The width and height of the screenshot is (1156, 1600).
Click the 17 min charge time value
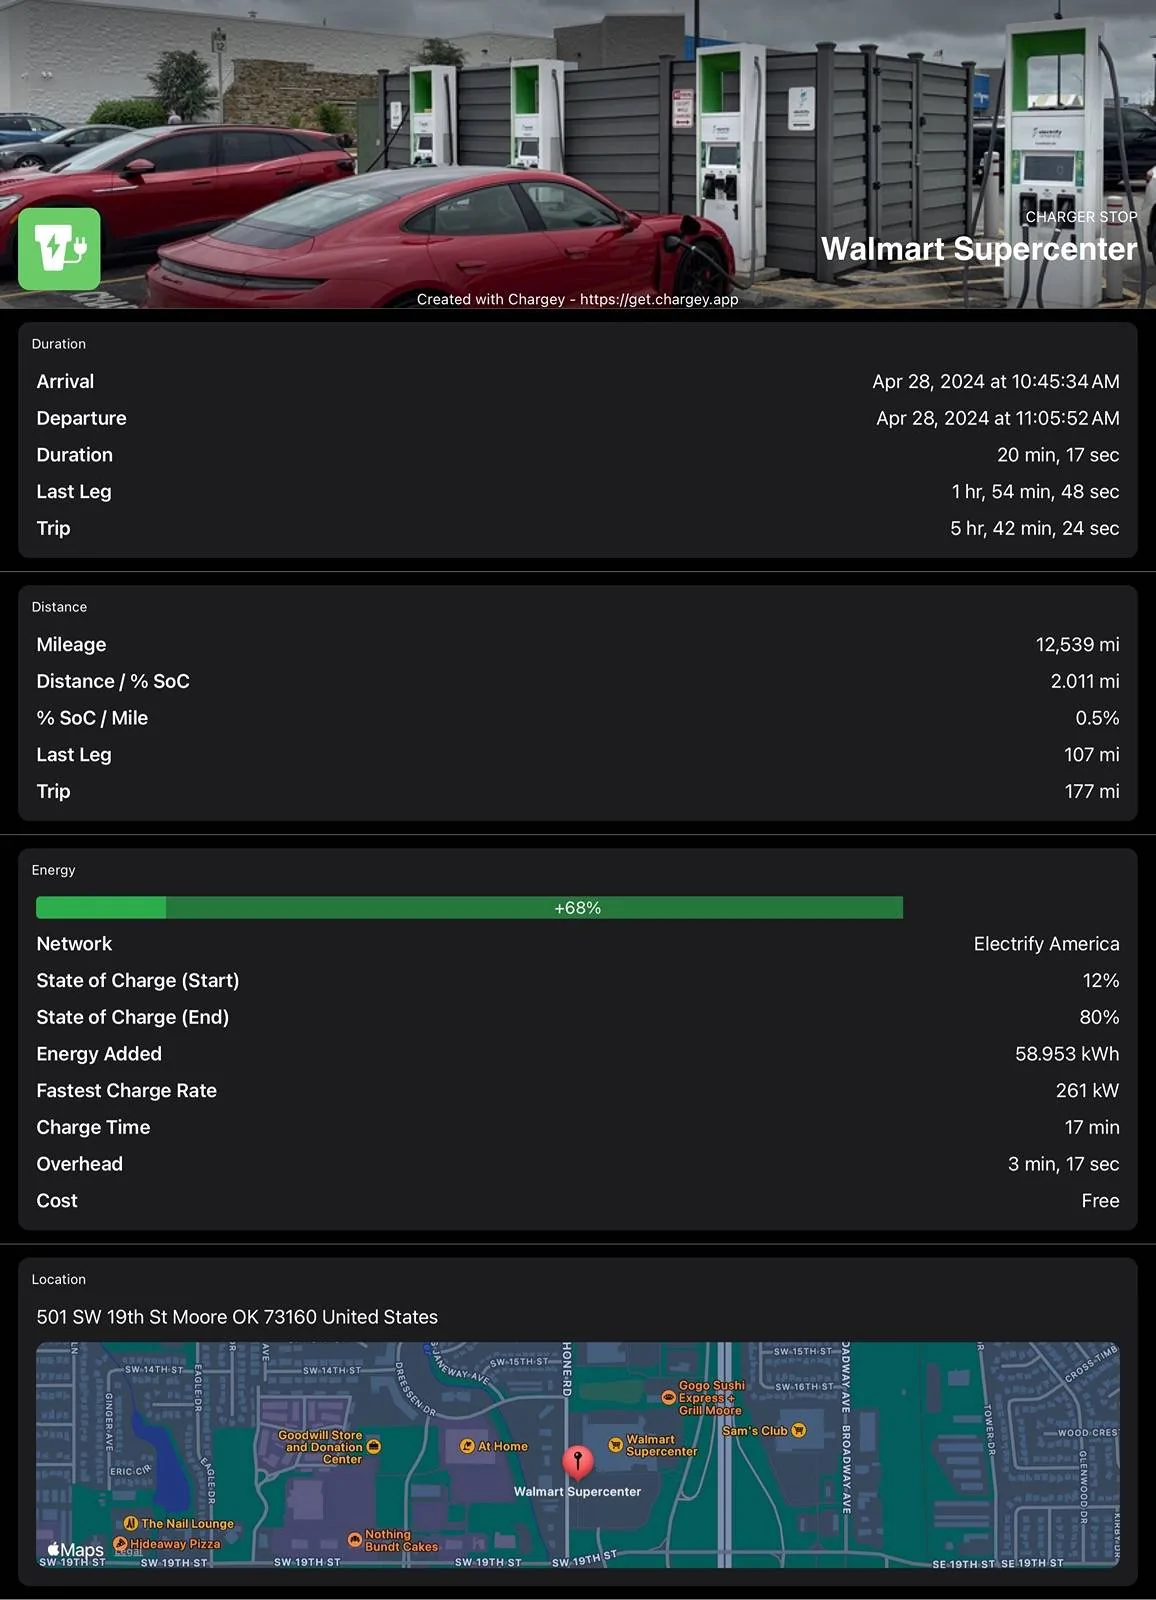click(x=1092, y=1127)
